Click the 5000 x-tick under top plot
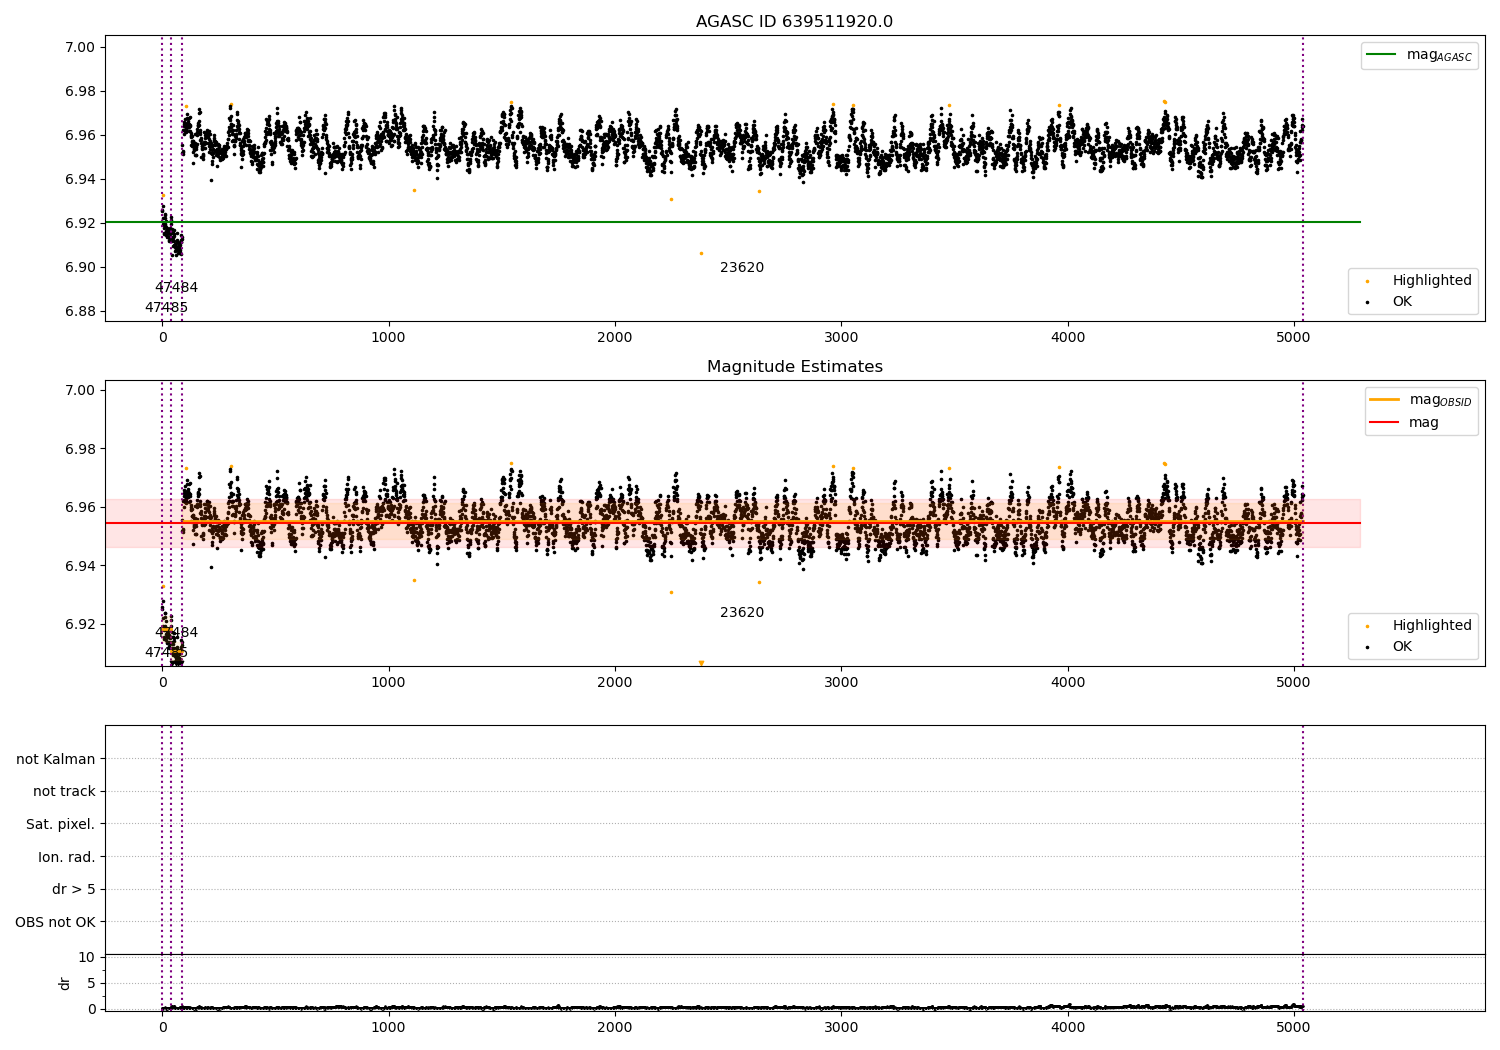 click(1294, 337)
